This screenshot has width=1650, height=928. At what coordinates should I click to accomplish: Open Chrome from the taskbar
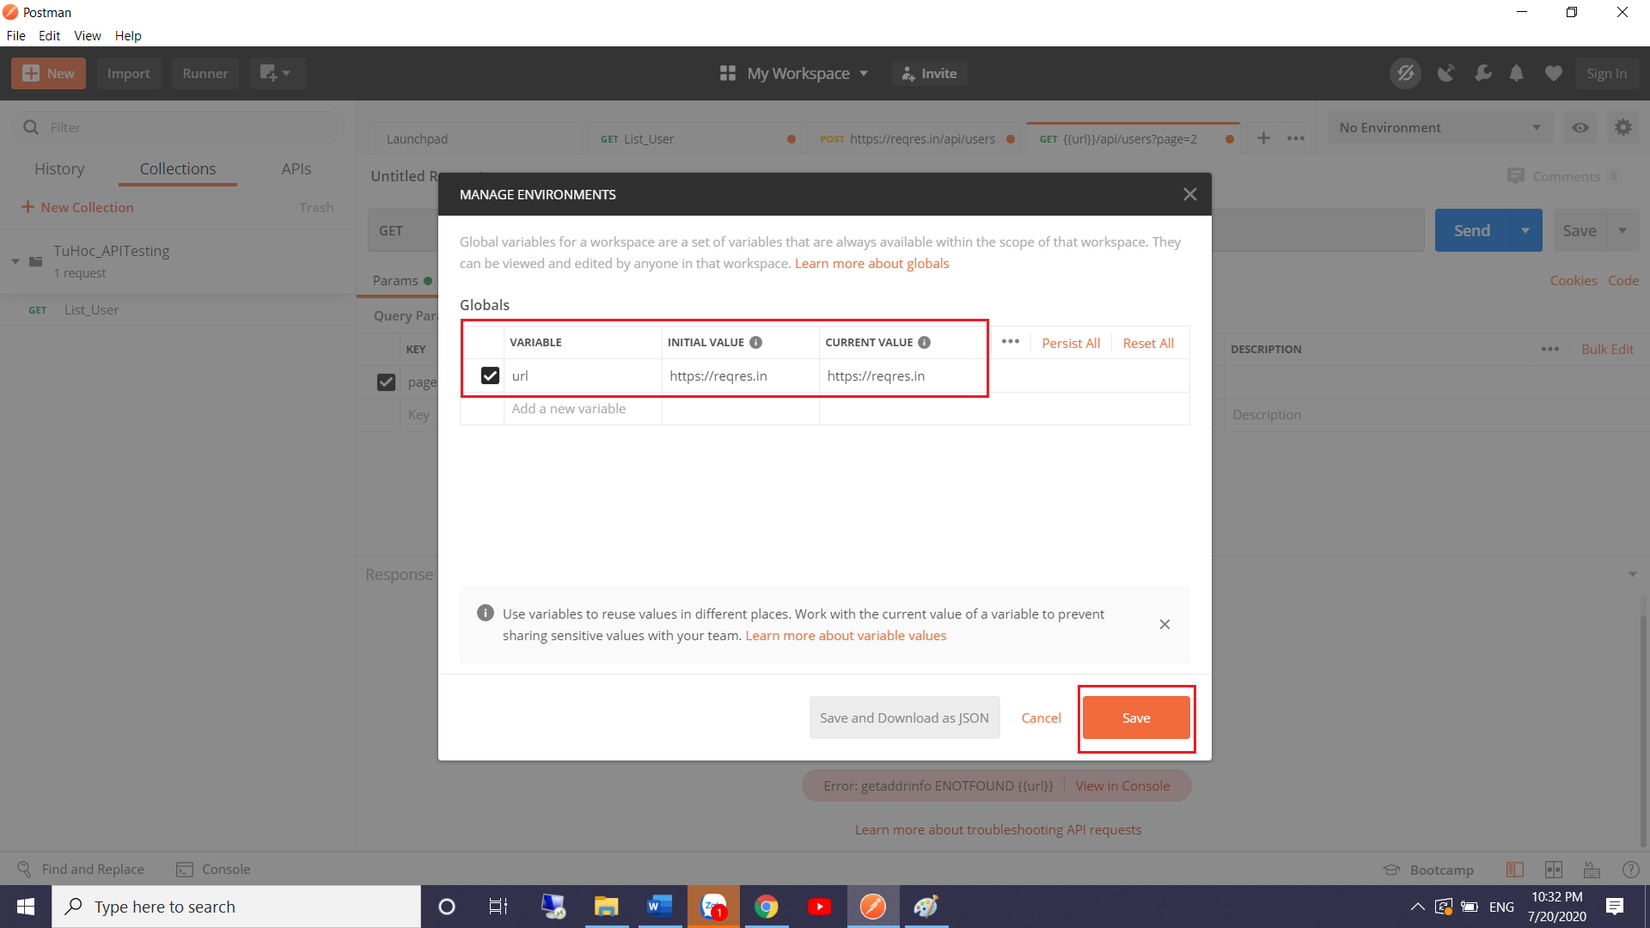(x=766, y=906)
